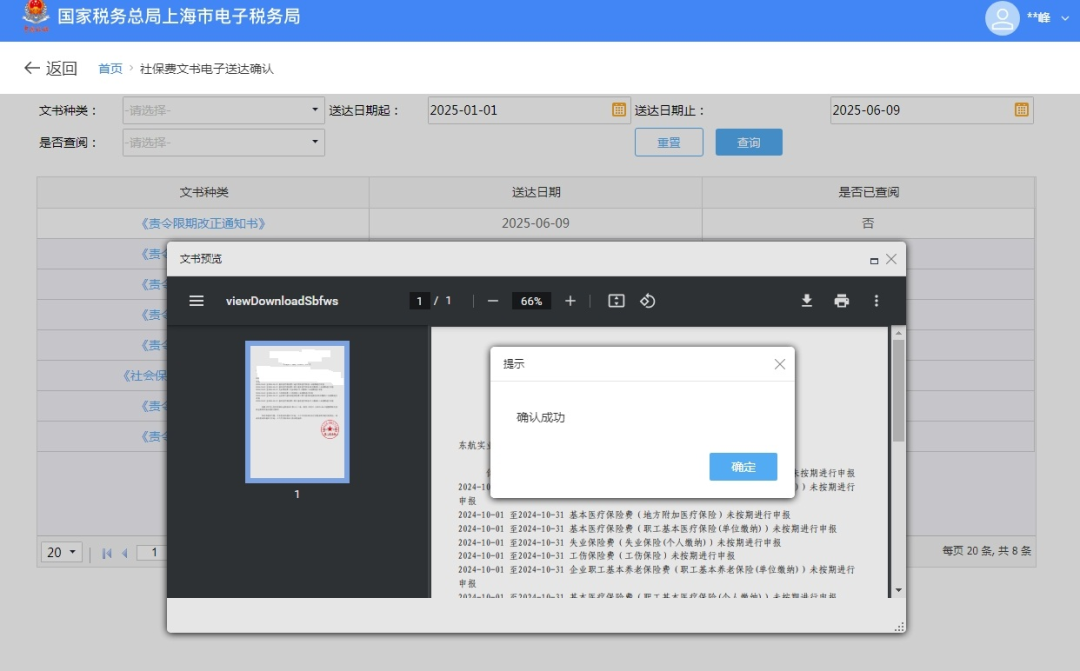Close the 提示 dialog with X

(780, 364)
